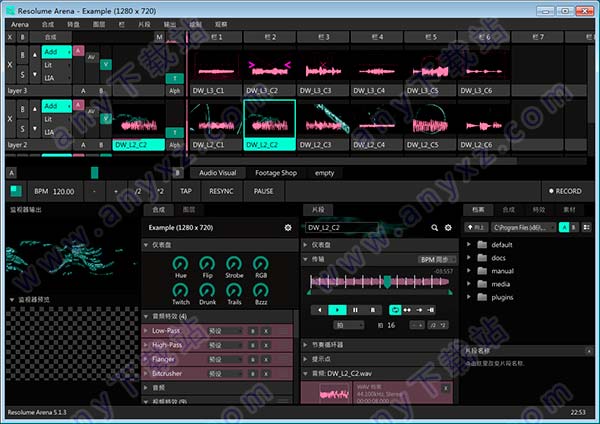Screen dimensions: 600x424
Task: Remove the DW_L2_C2.wav audio track
Action: 445,388
